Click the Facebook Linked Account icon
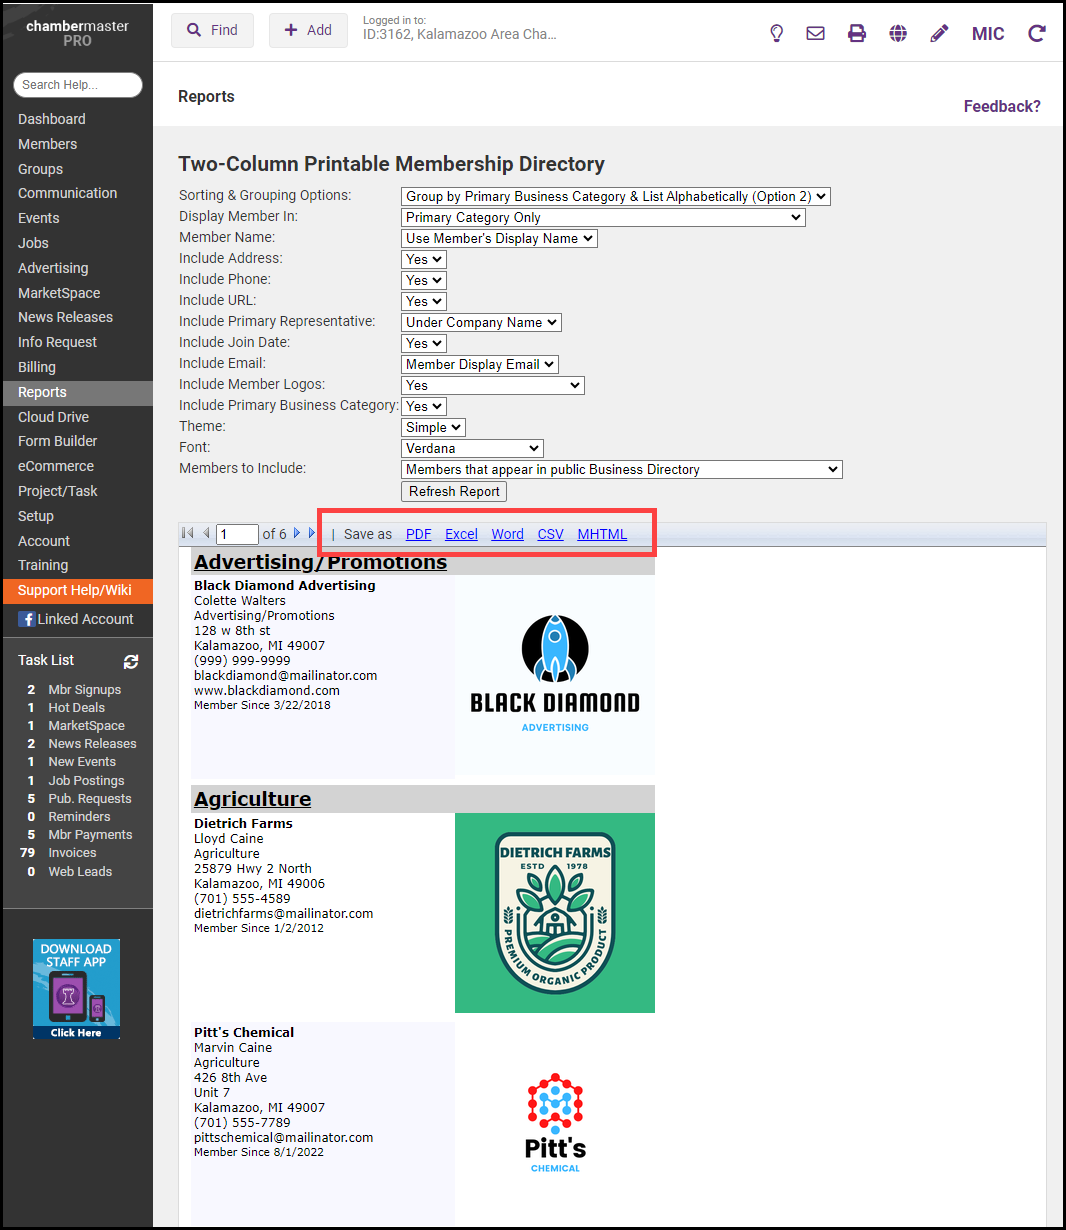 27,619
